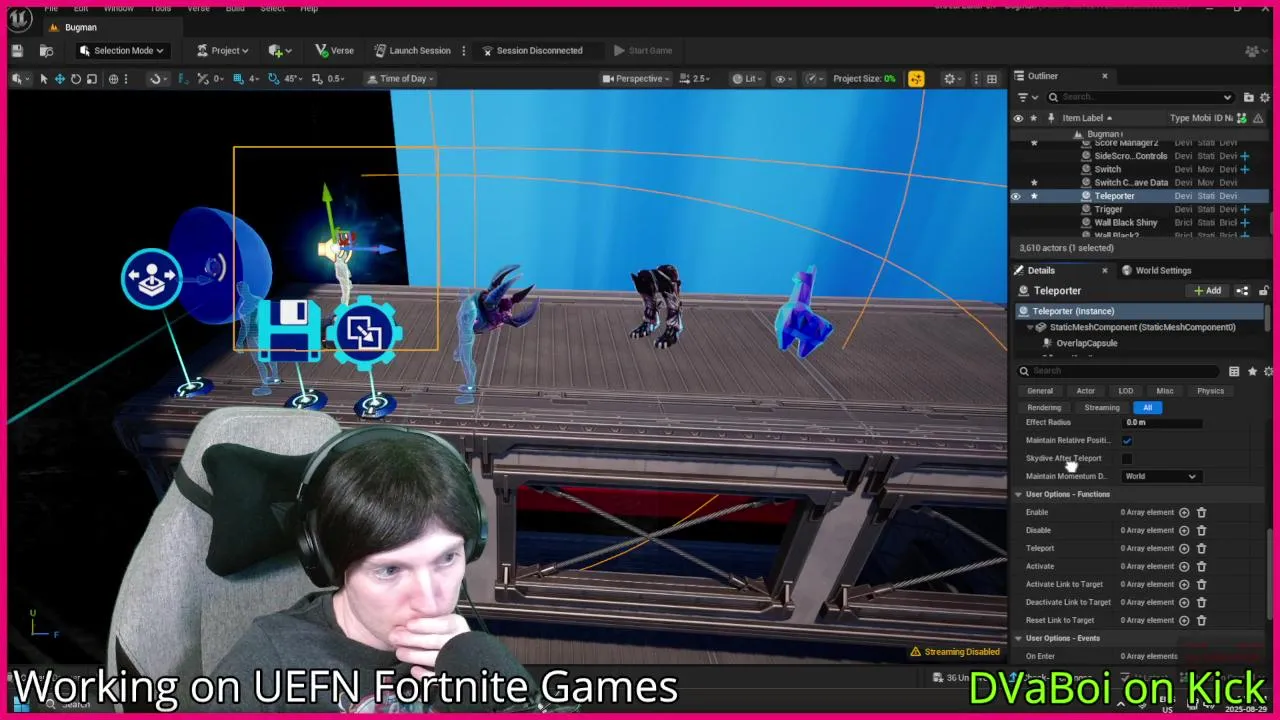
Task: Click the viewport layout grid icon
Action: pyautogui.click(x=991, y=78)
